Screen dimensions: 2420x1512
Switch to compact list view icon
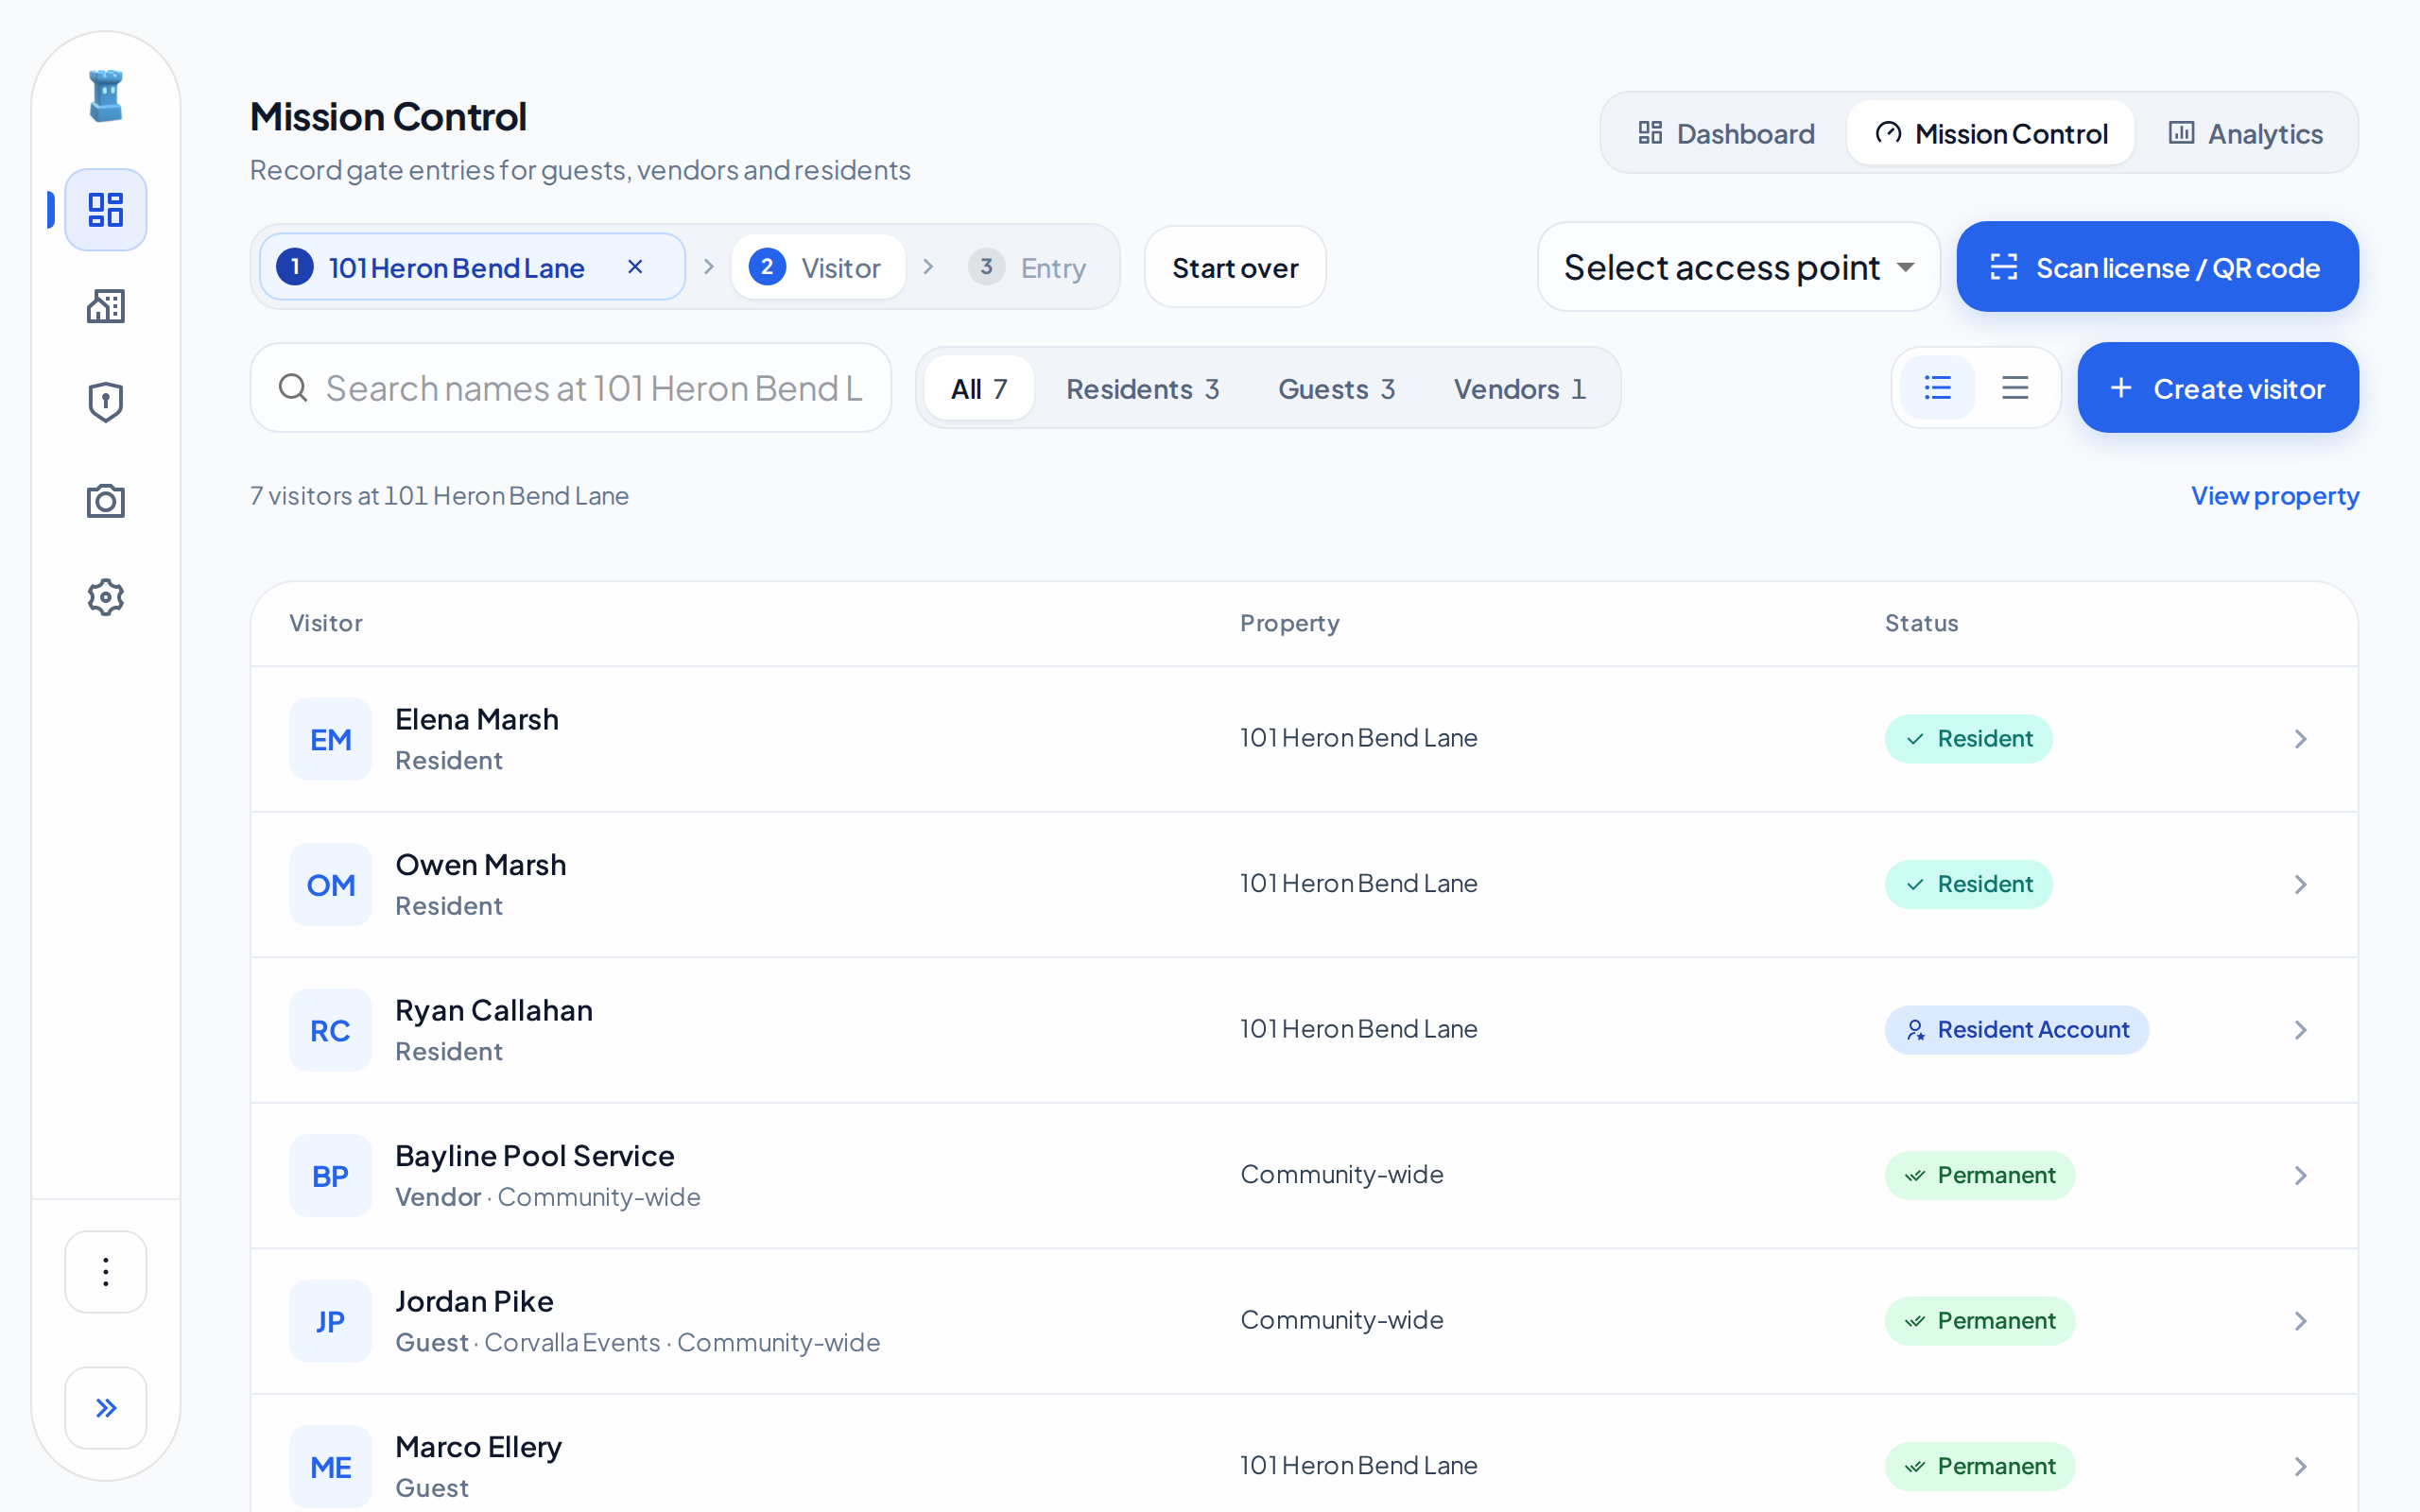(x=2015, y=388)
